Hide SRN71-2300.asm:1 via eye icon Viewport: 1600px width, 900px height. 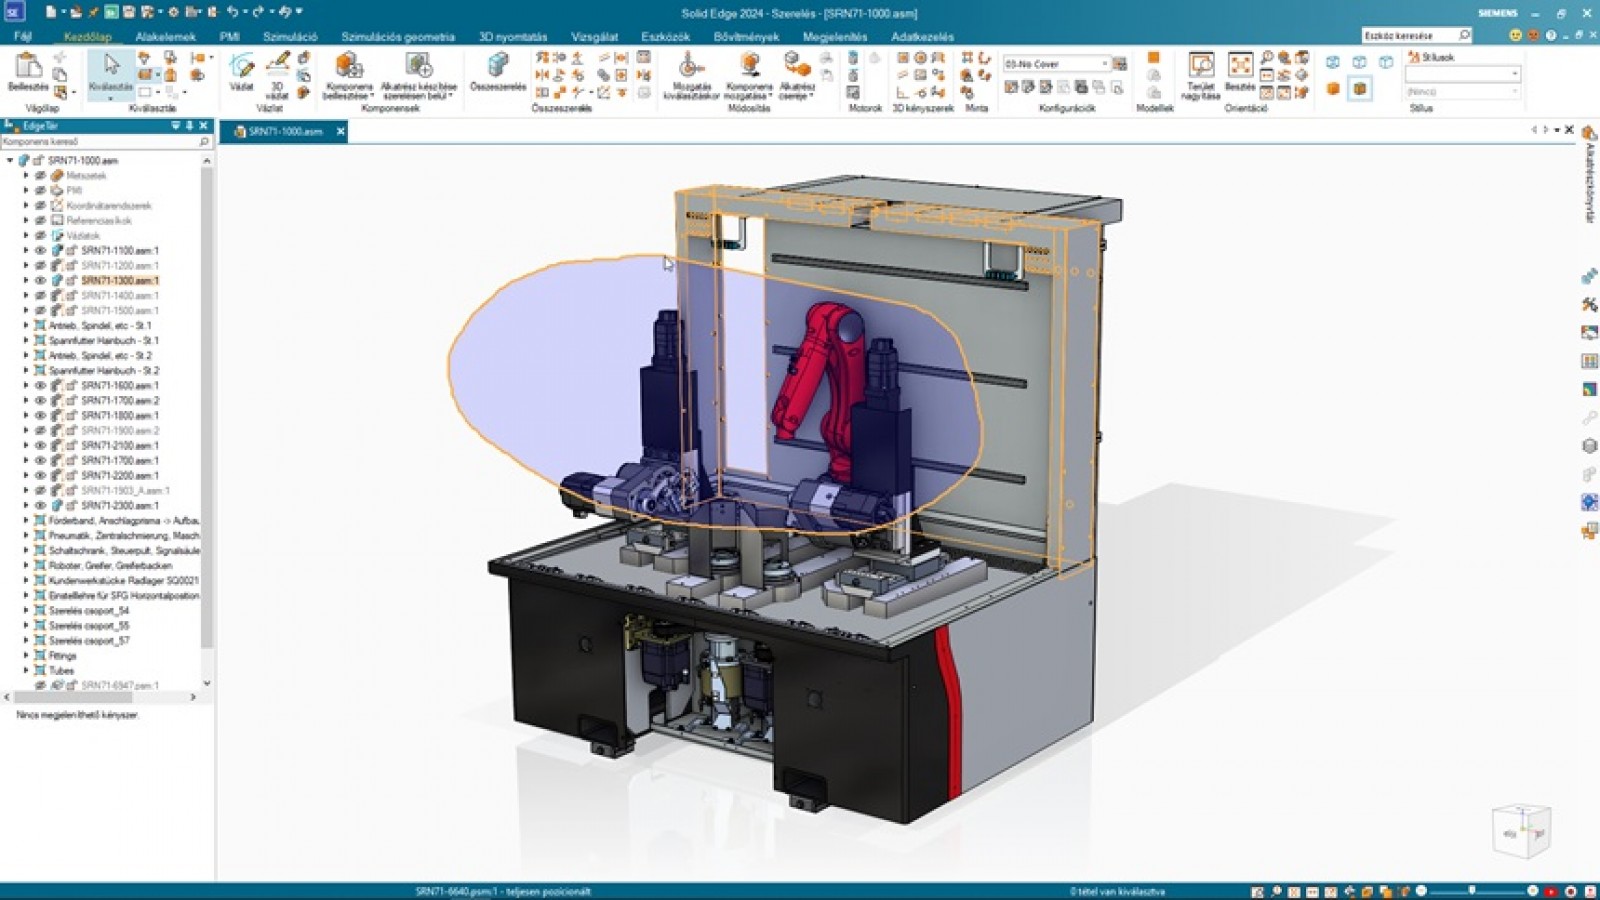[41, 506]
